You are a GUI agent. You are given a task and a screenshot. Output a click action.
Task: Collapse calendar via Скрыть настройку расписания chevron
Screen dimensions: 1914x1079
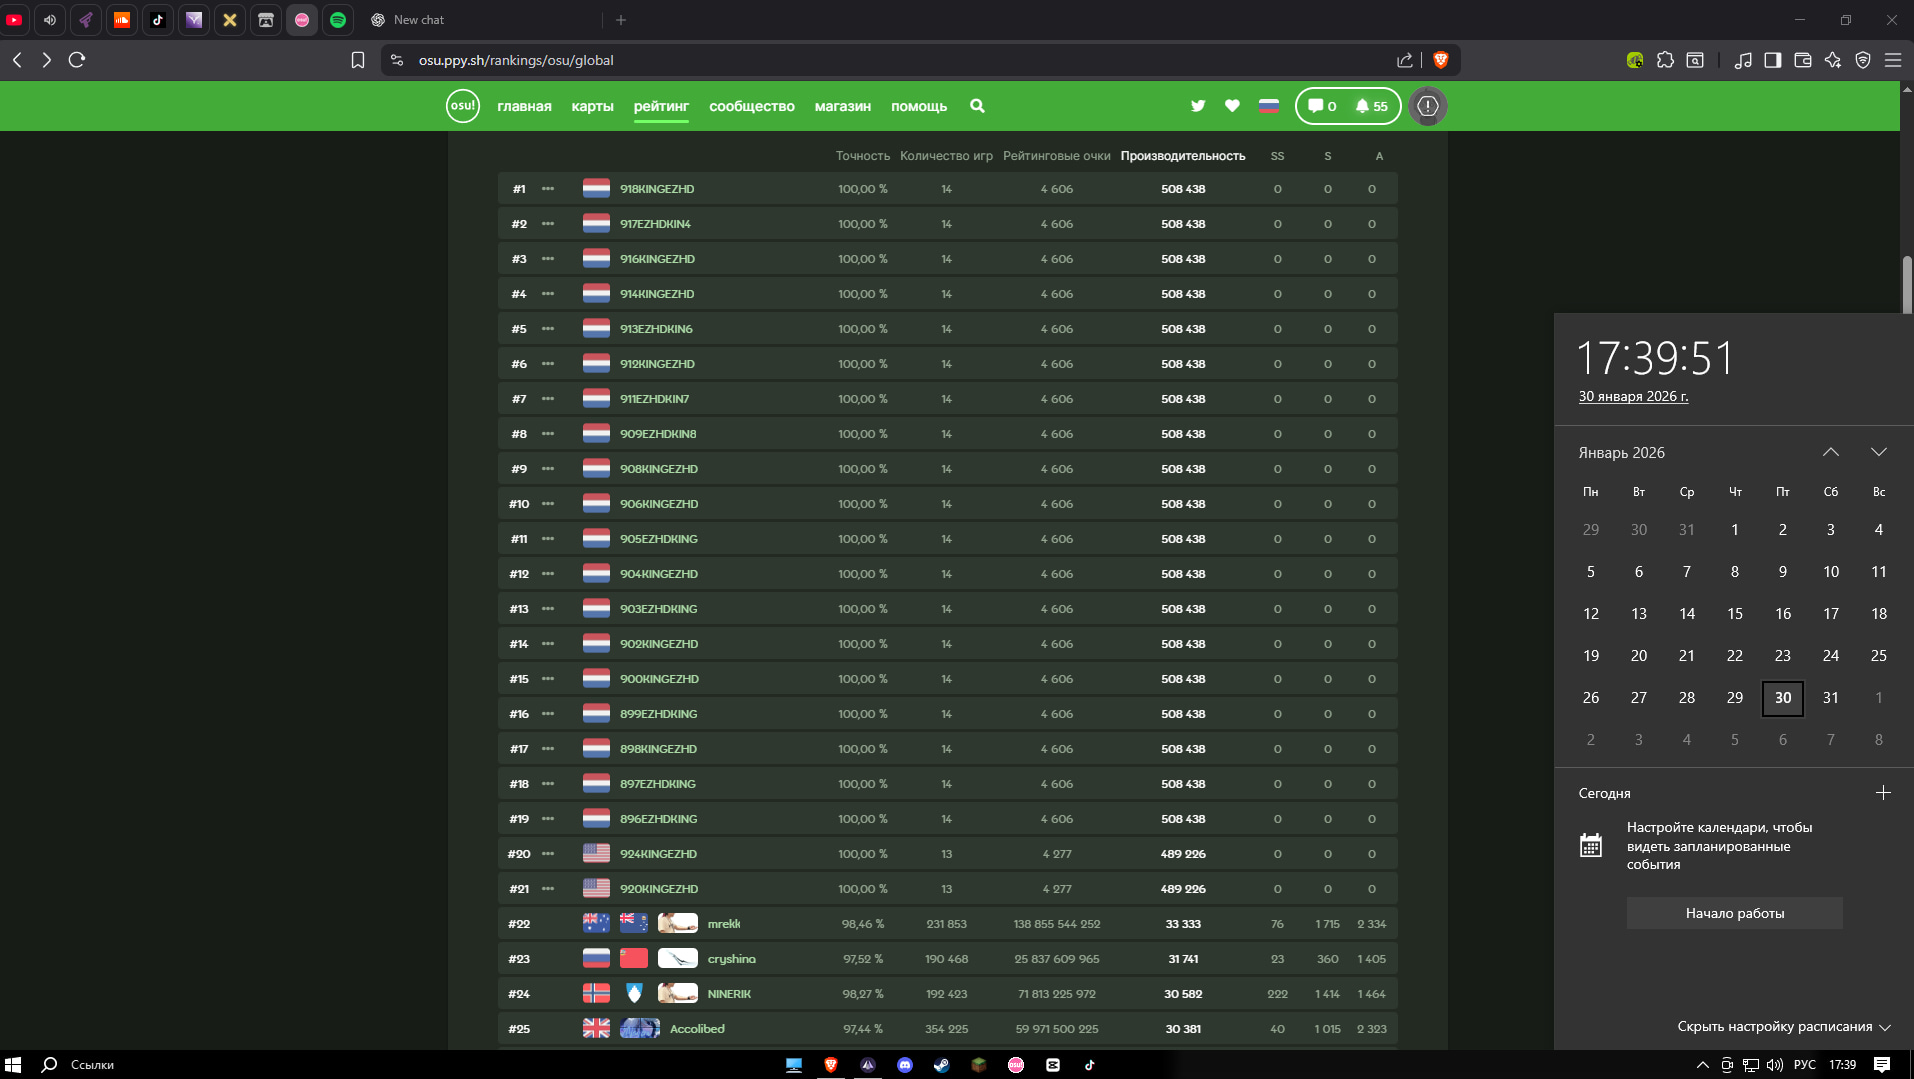point(1885,1027)
